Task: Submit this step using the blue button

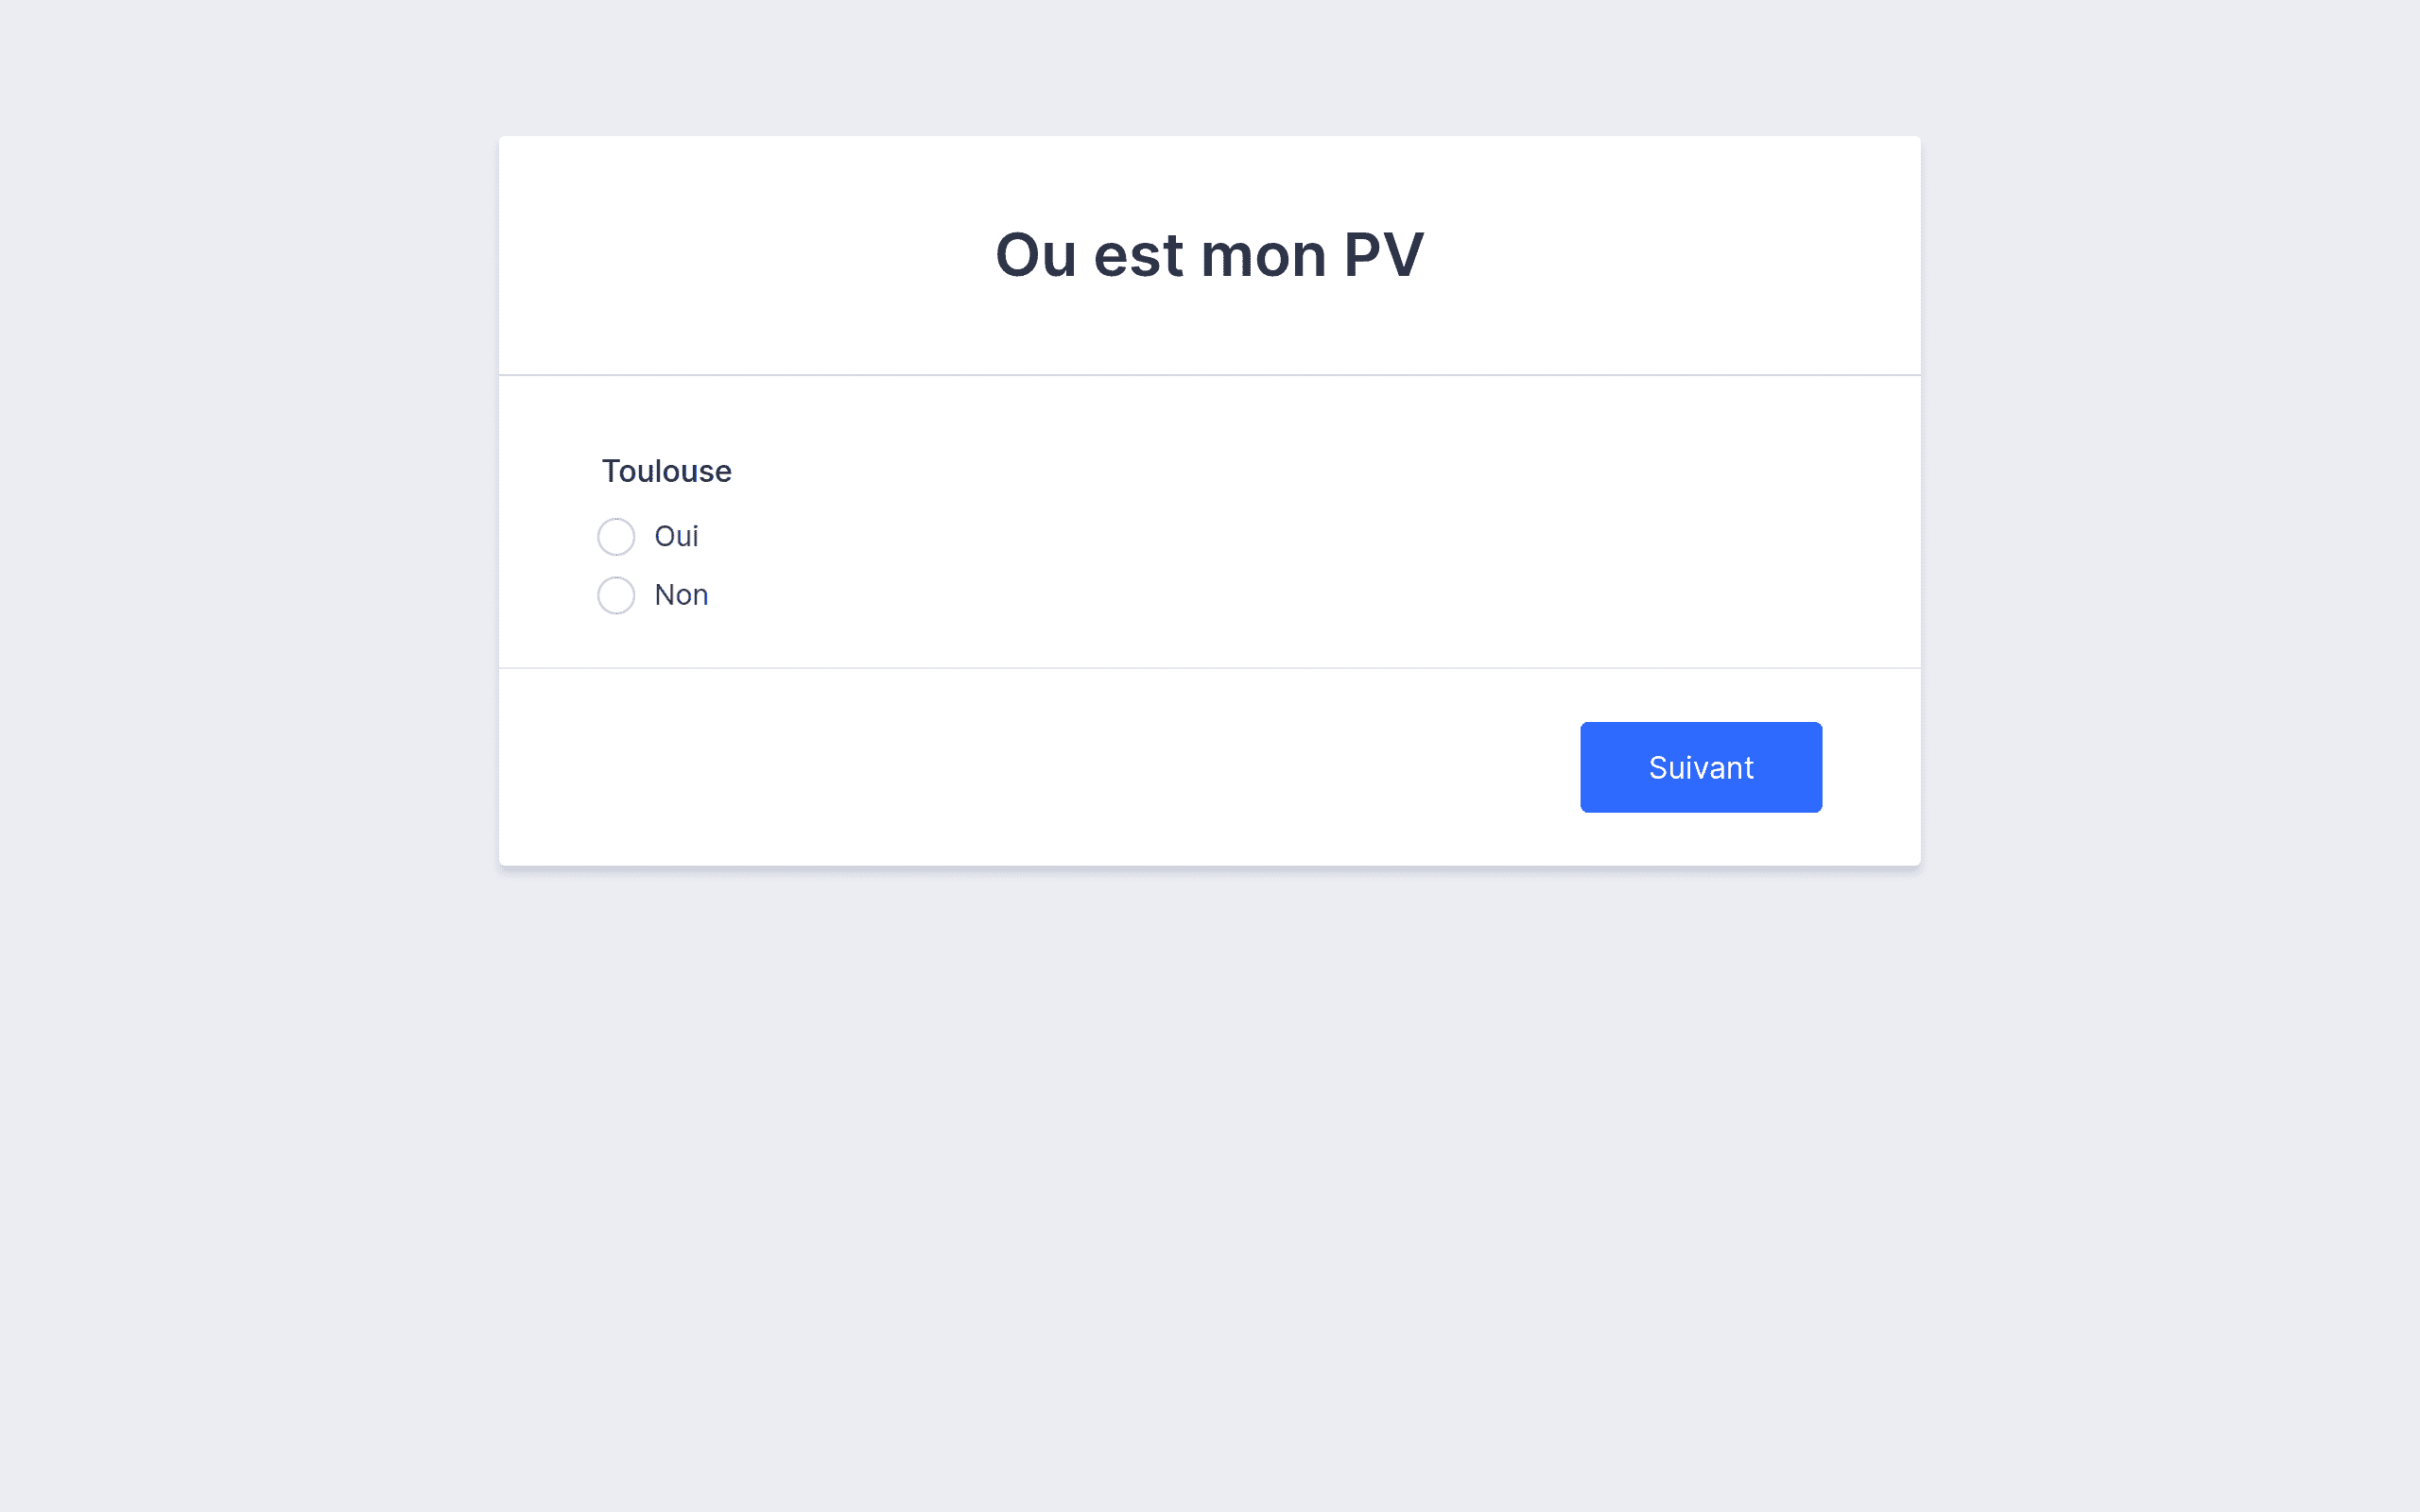Action: (x=1700, y=767)
